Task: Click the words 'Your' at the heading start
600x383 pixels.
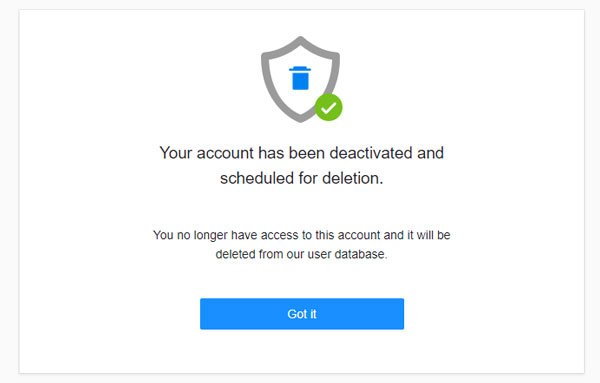Action: click(x=176, y=153)
